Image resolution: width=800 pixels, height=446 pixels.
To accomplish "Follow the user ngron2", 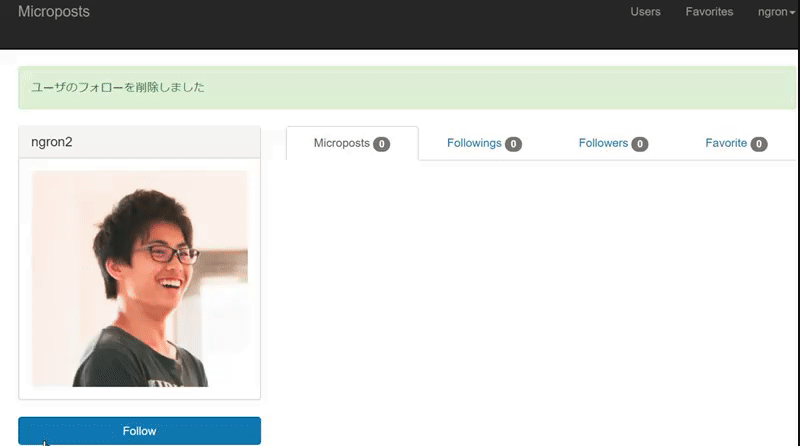I will [139, 431].
